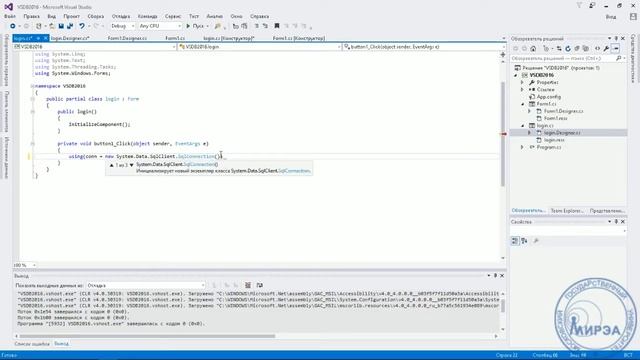
Task: Switch to the Form1.Designer.cs tab
Action: (127, 38)
